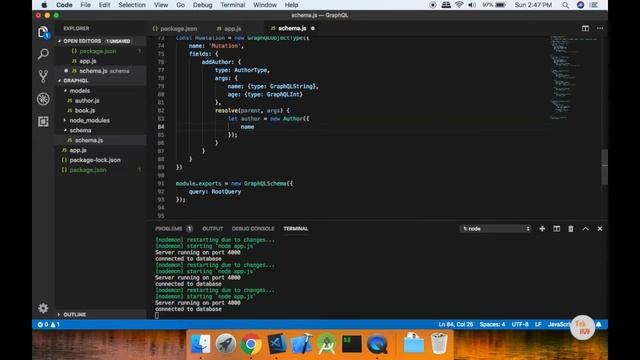
Task: Click errors and warnings count in status bar
Action: click(x=49, y=324)
